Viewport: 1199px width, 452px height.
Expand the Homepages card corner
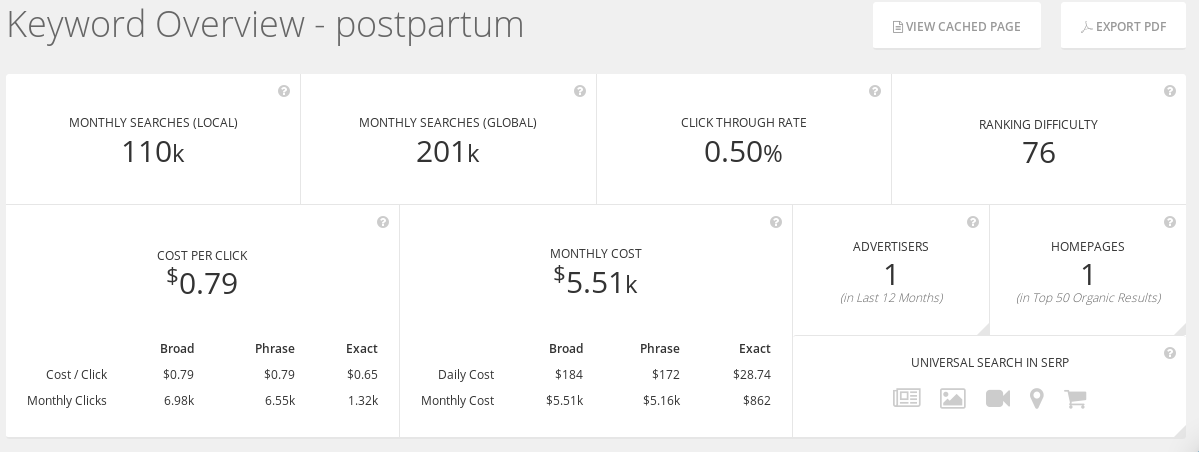click(x=1181, y=330)
